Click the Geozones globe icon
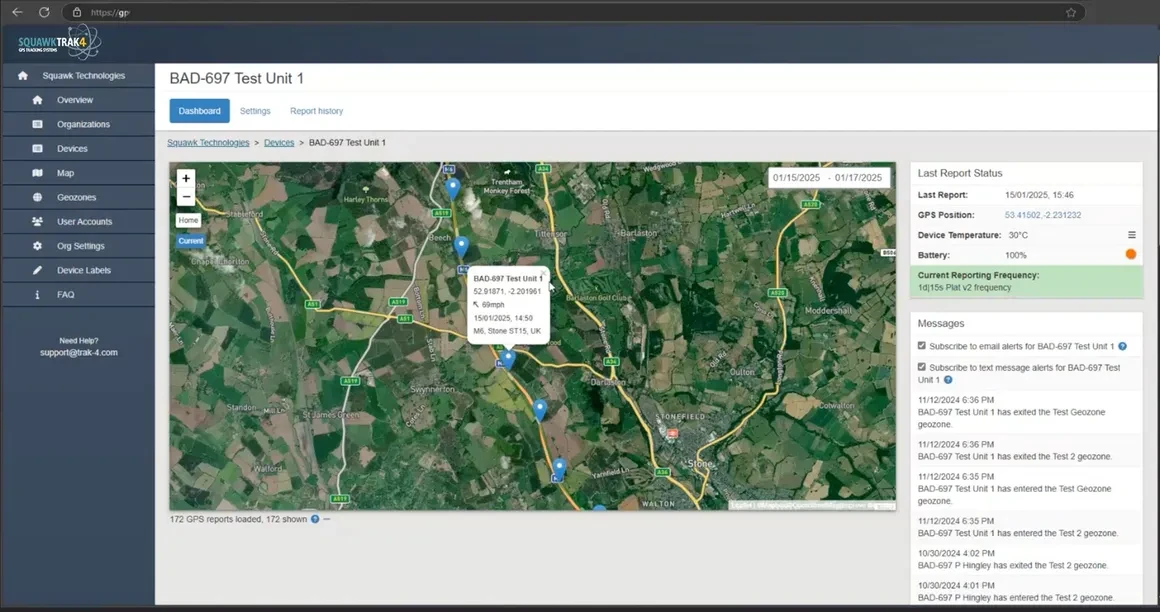This screenshot has height=612, width=1160. coord(38,198)
